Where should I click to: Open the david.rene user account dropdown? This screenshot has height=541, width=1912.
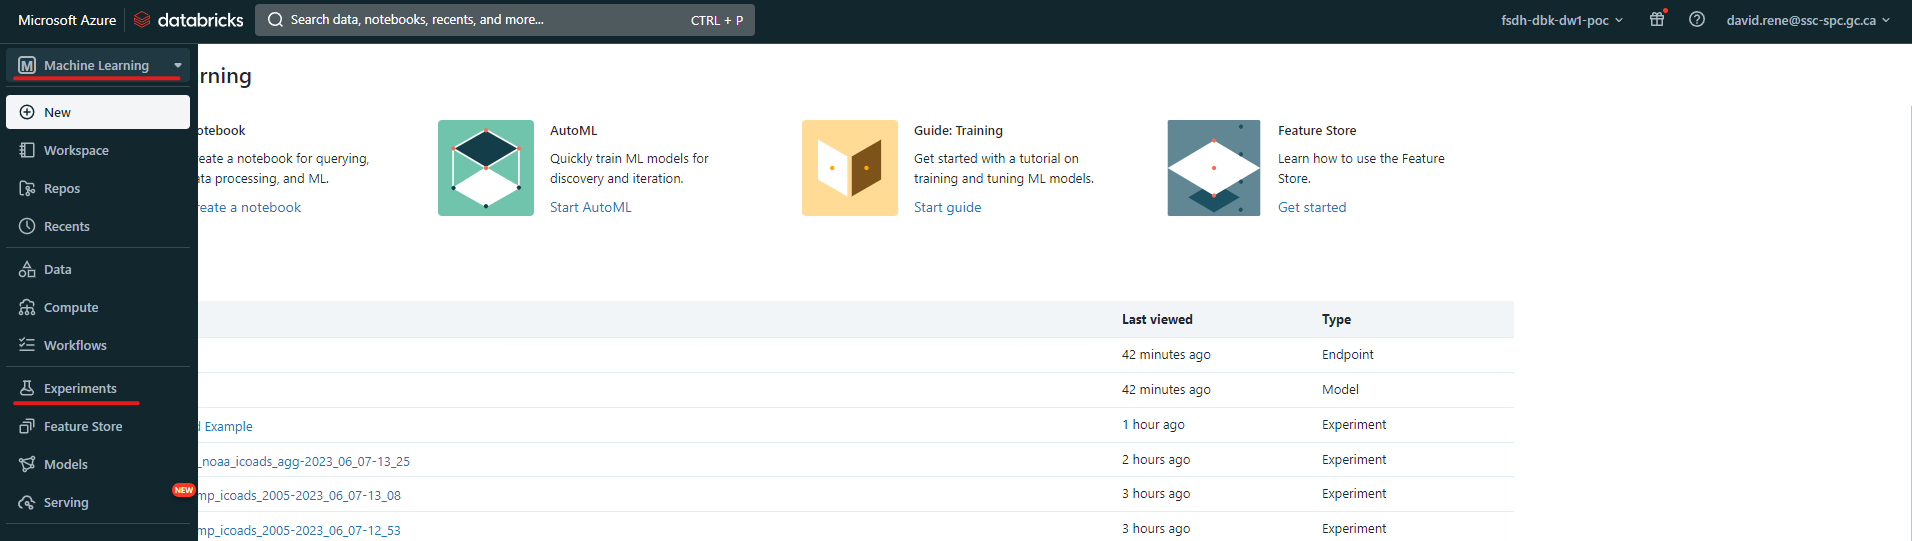pyautogui.click(x=1807, y=20)
